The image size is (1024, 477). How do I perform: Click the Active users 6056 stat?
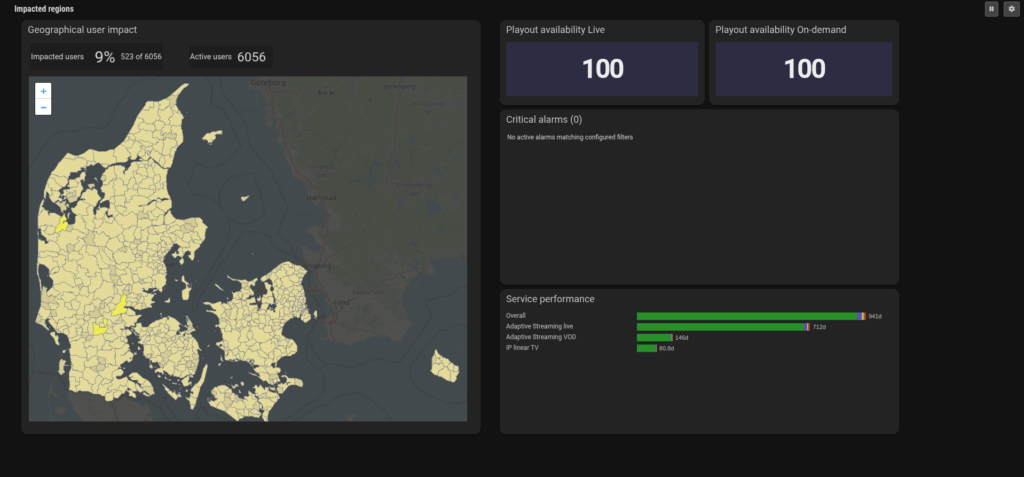point(253,57)
